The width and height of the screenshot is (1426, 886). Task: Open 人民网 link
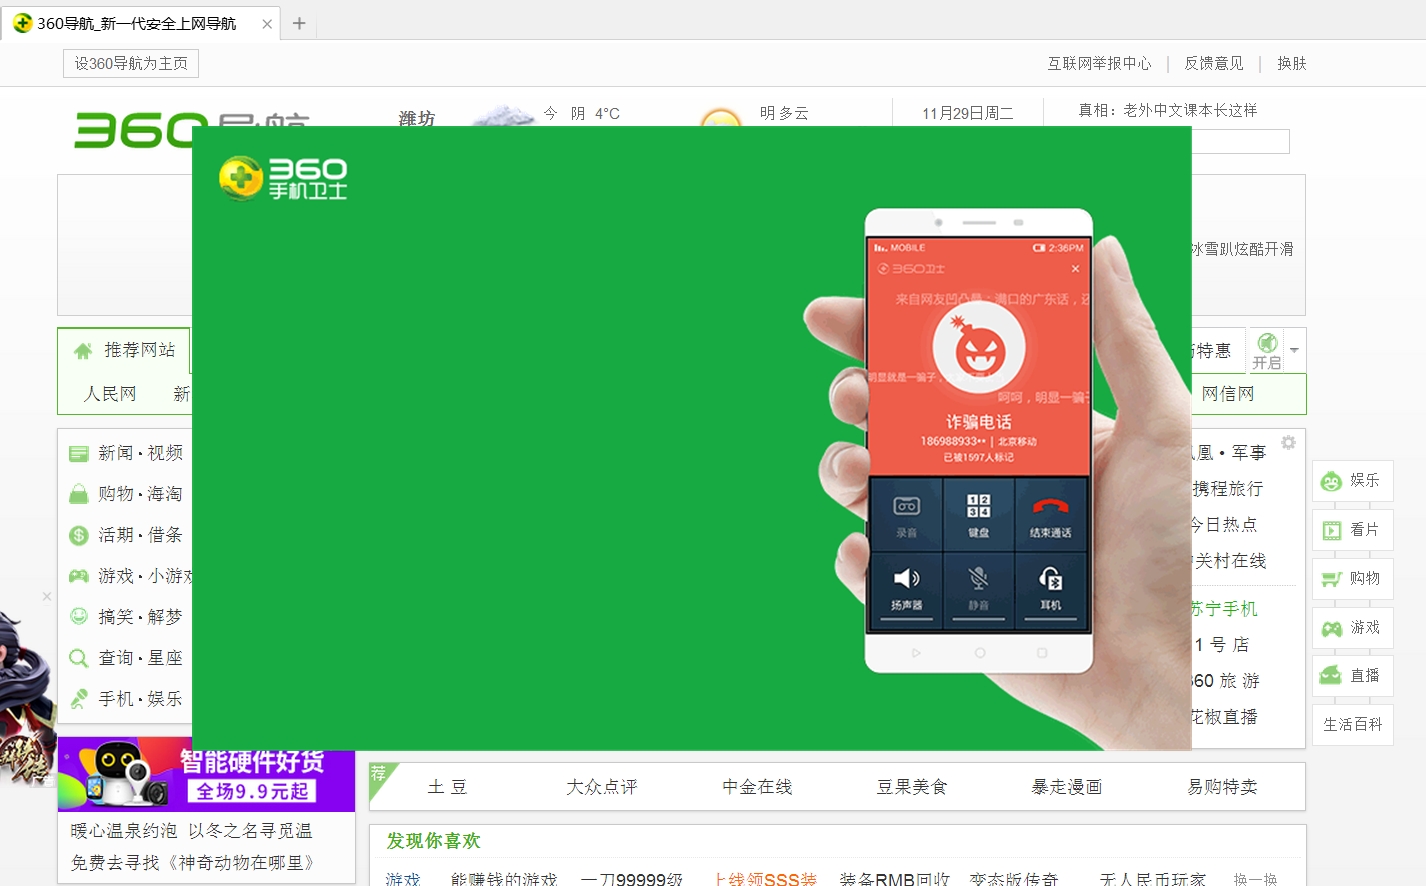110,394
